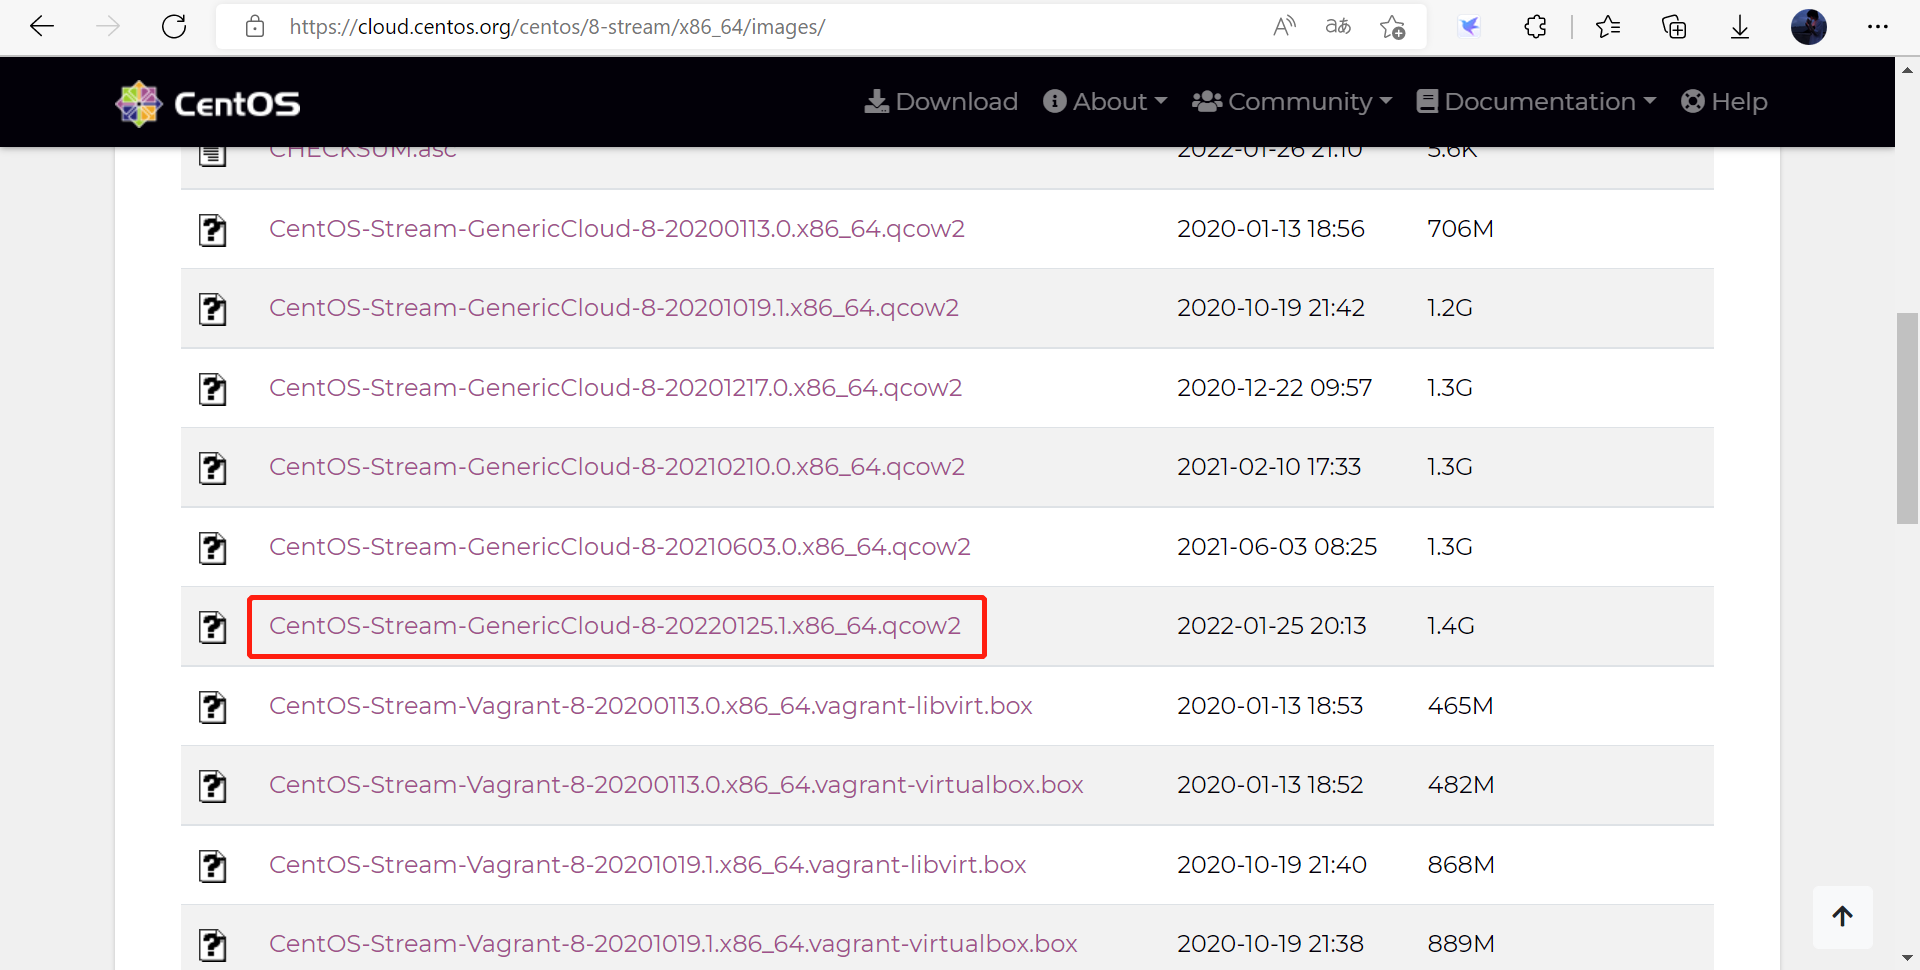
Task: Open Read aloud in address bar
Action: (1284, 27)
